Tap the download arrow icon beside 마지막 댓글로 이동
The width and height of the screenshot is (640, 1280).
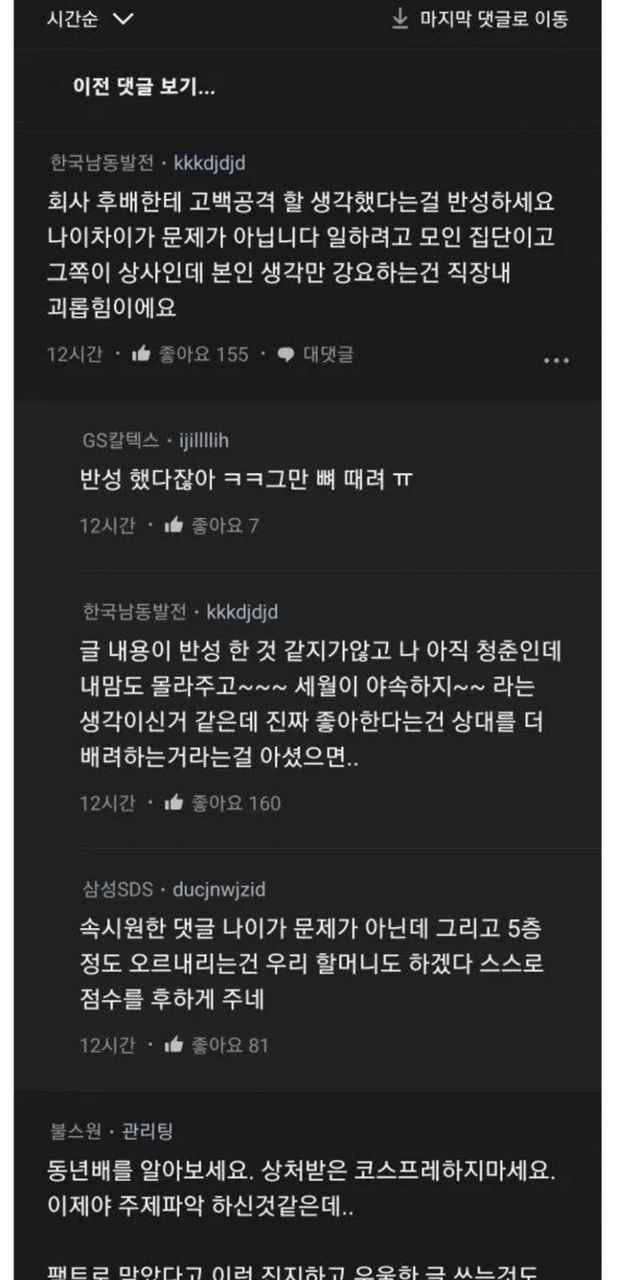(x=400, y=18)
